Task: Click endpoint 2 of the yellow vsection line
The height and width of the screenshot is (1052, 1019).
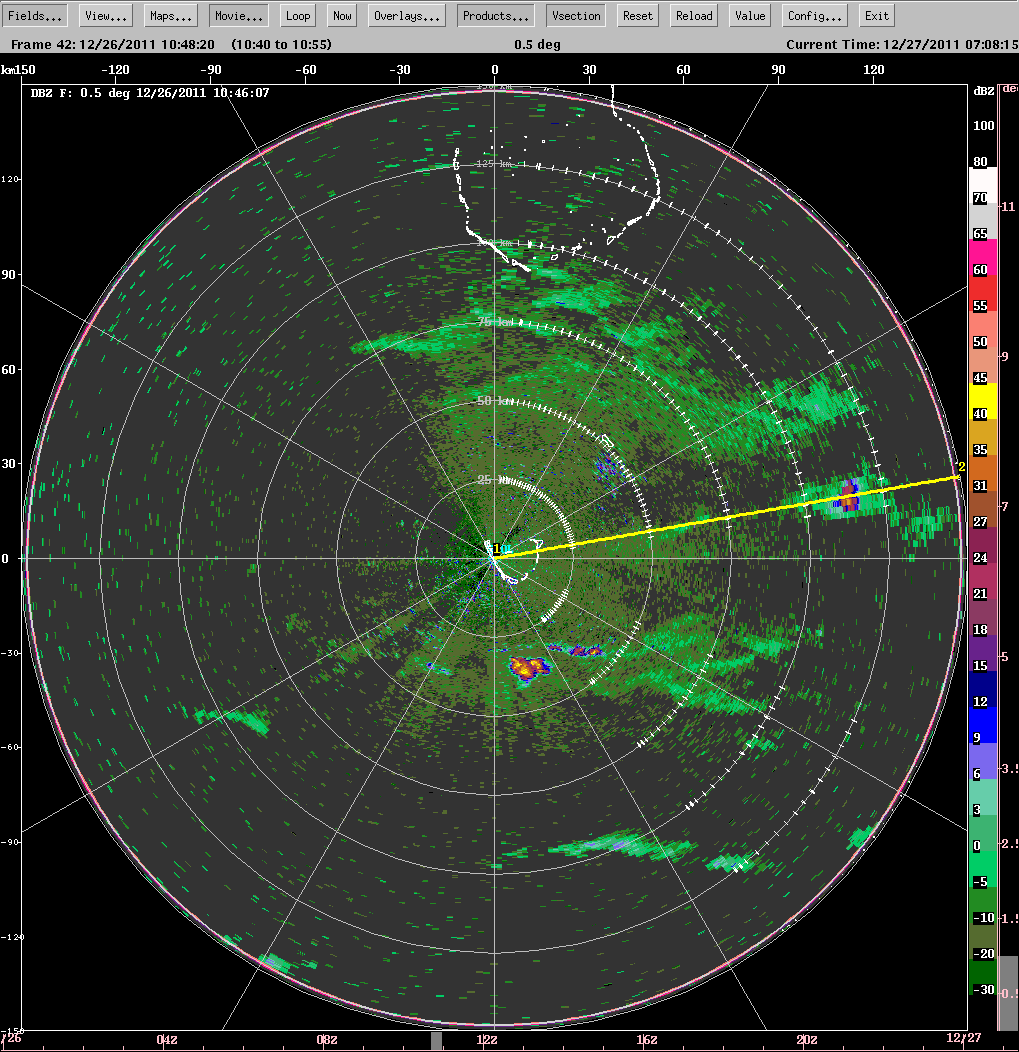Action: click(x=960, y=468)
